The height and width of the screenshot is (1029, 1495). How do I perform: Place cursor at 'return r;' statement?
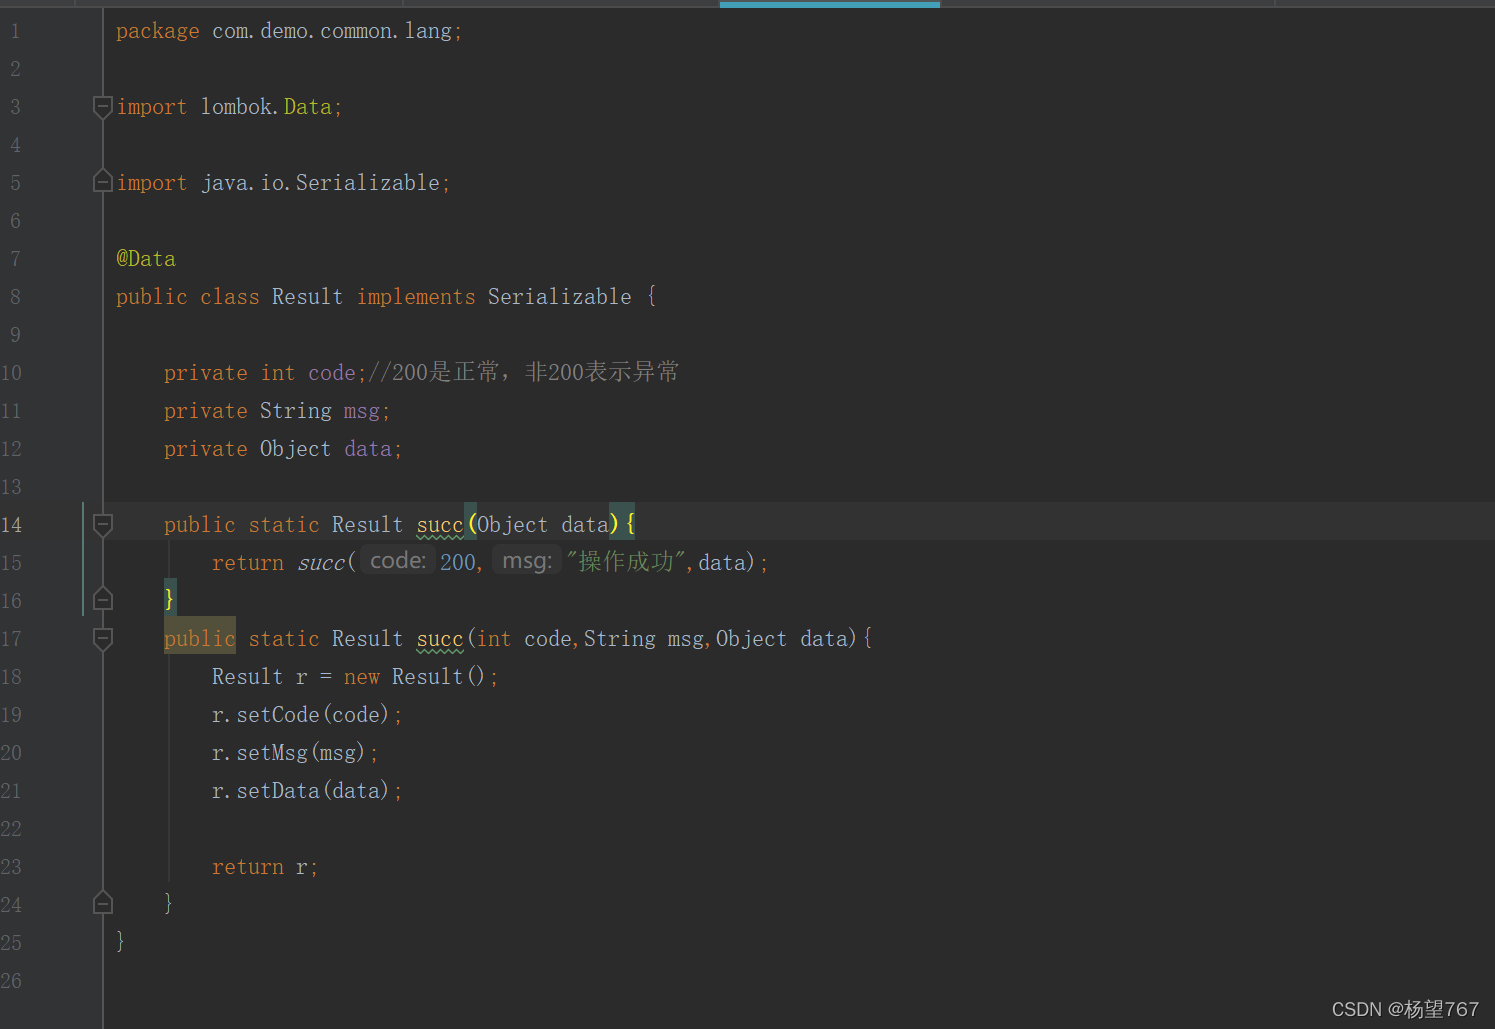tap(264, 867)
